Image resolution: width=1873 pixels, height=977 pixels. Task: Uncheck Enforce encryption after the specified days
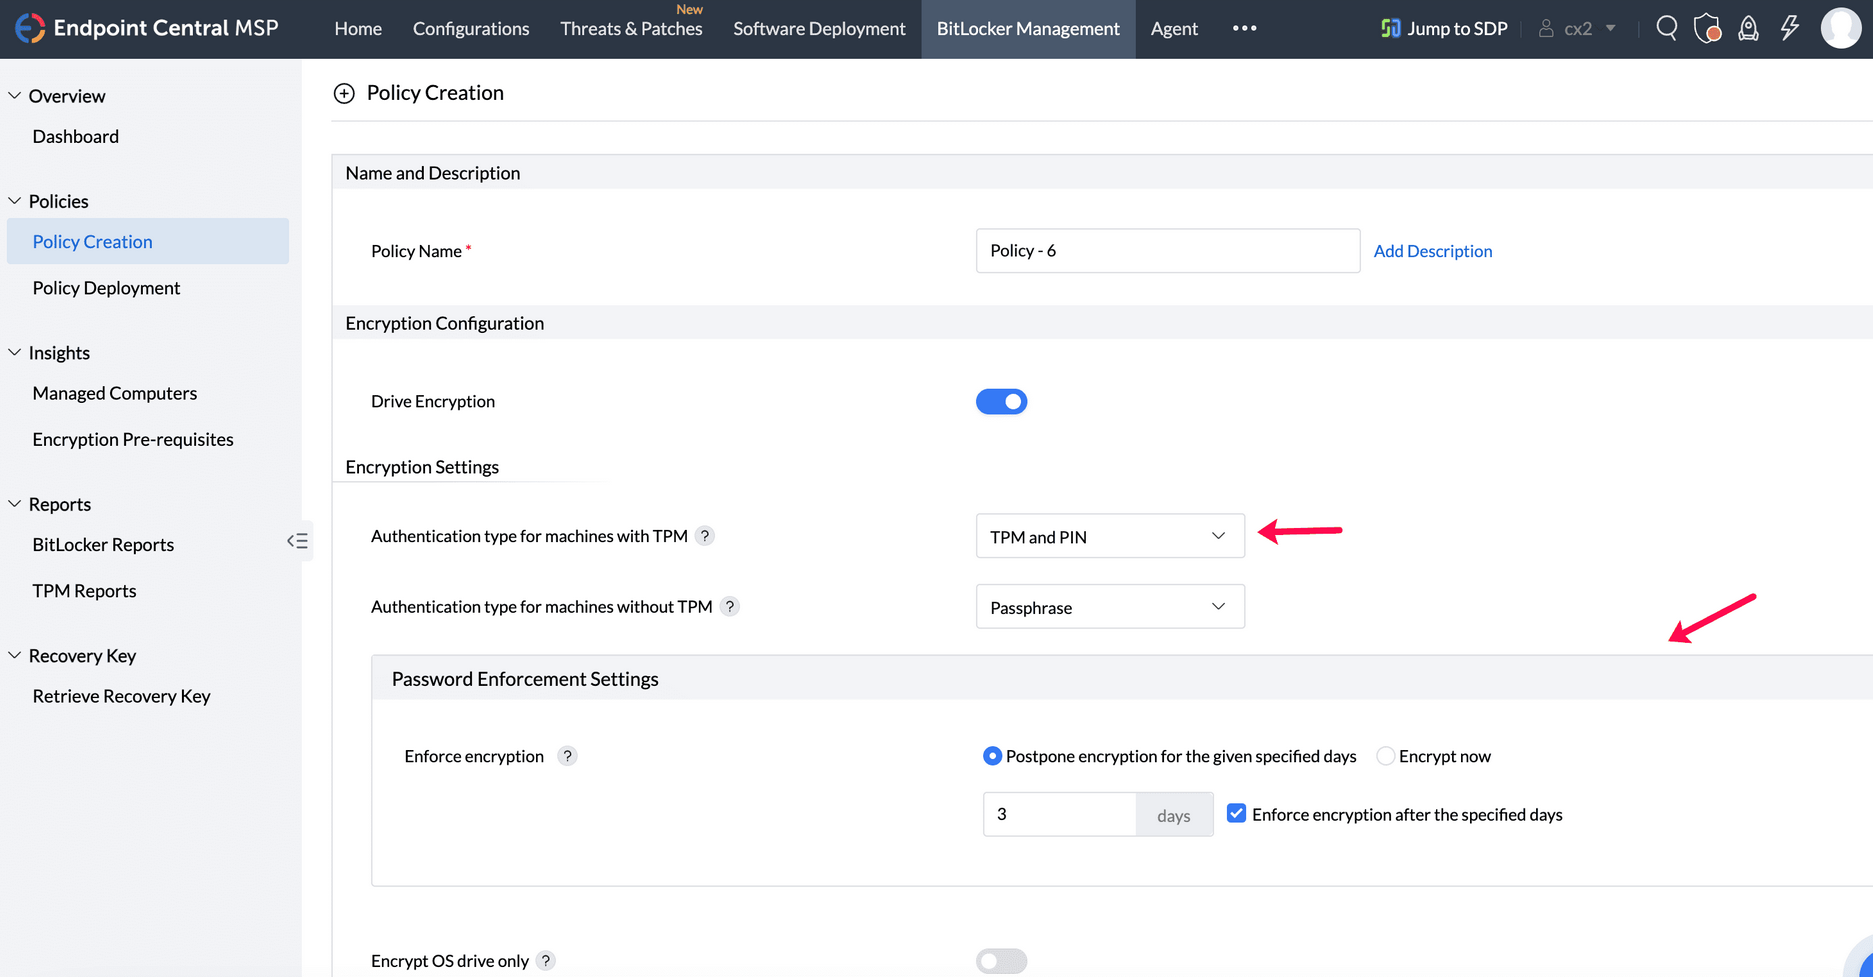coord(1237,814)
